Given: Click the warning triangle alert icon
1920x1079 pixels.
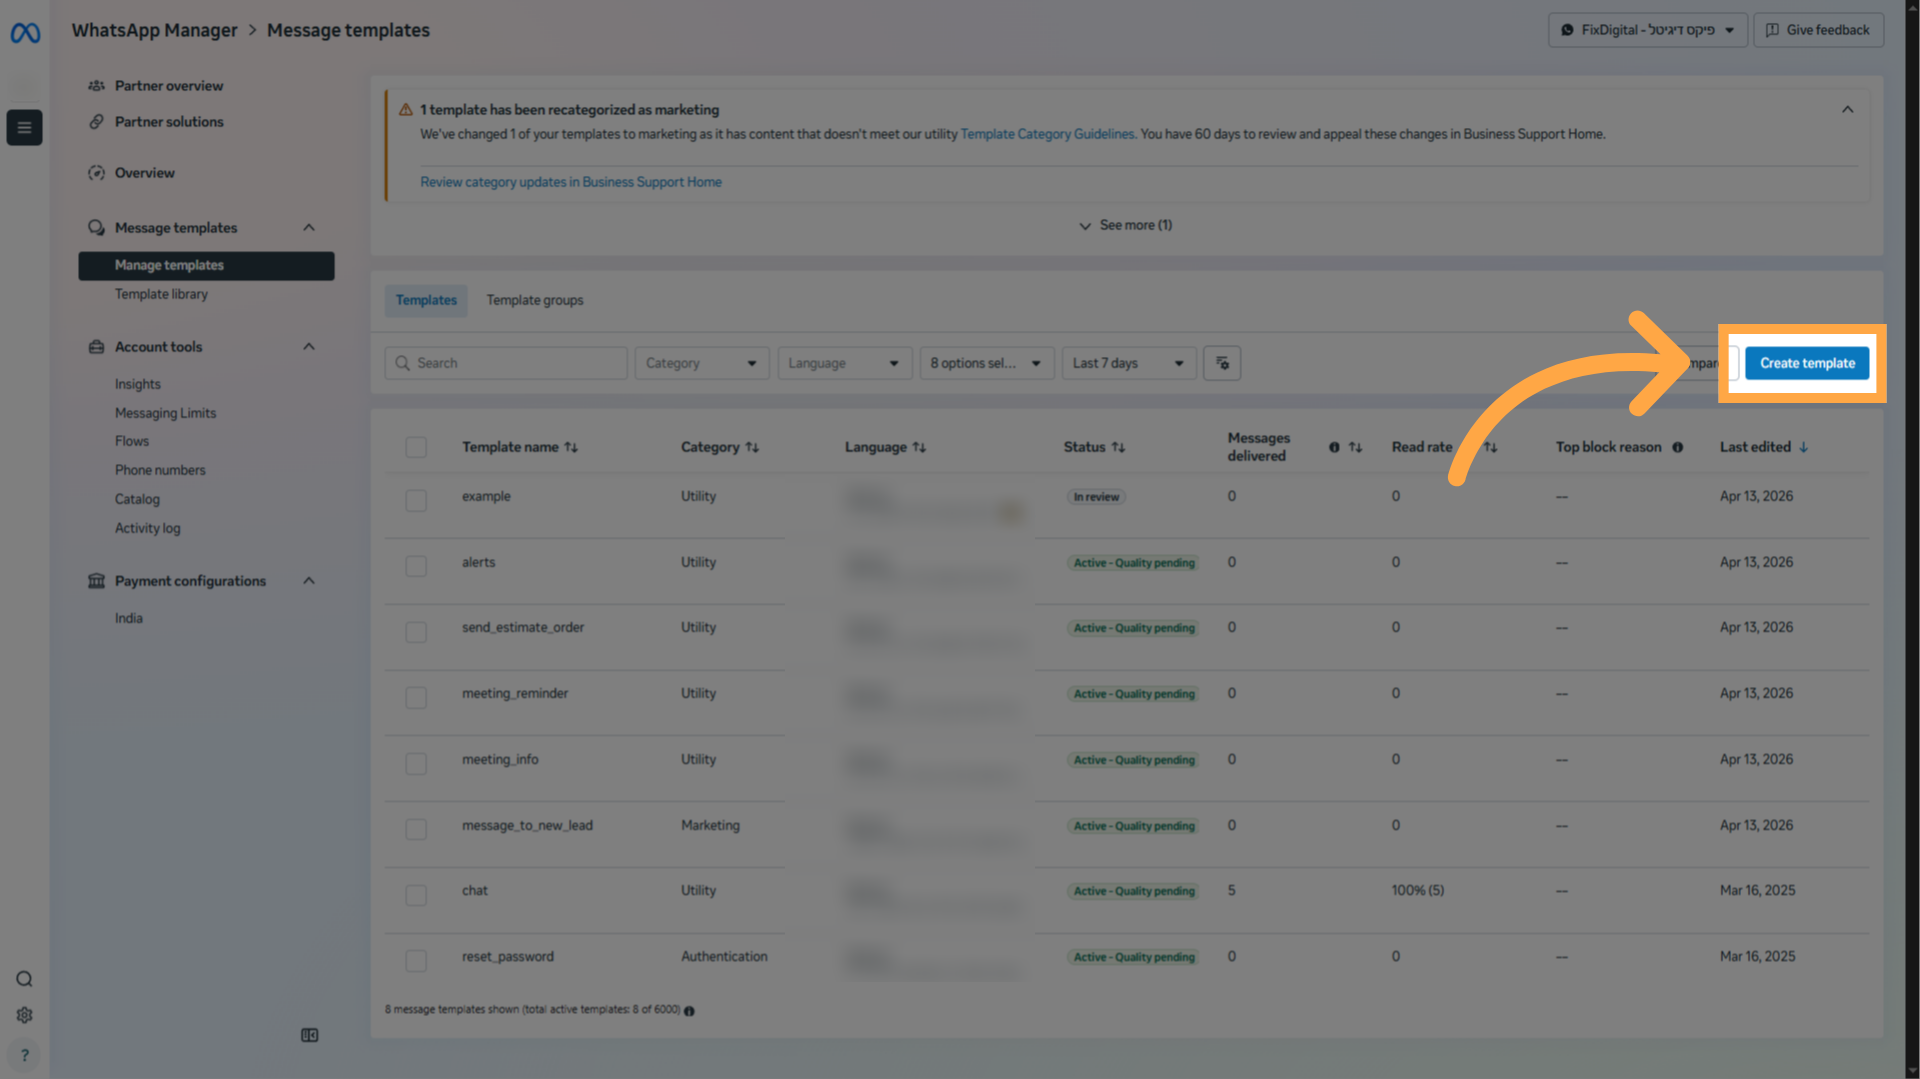Looking at the screenshot, I should pos(406,110).
